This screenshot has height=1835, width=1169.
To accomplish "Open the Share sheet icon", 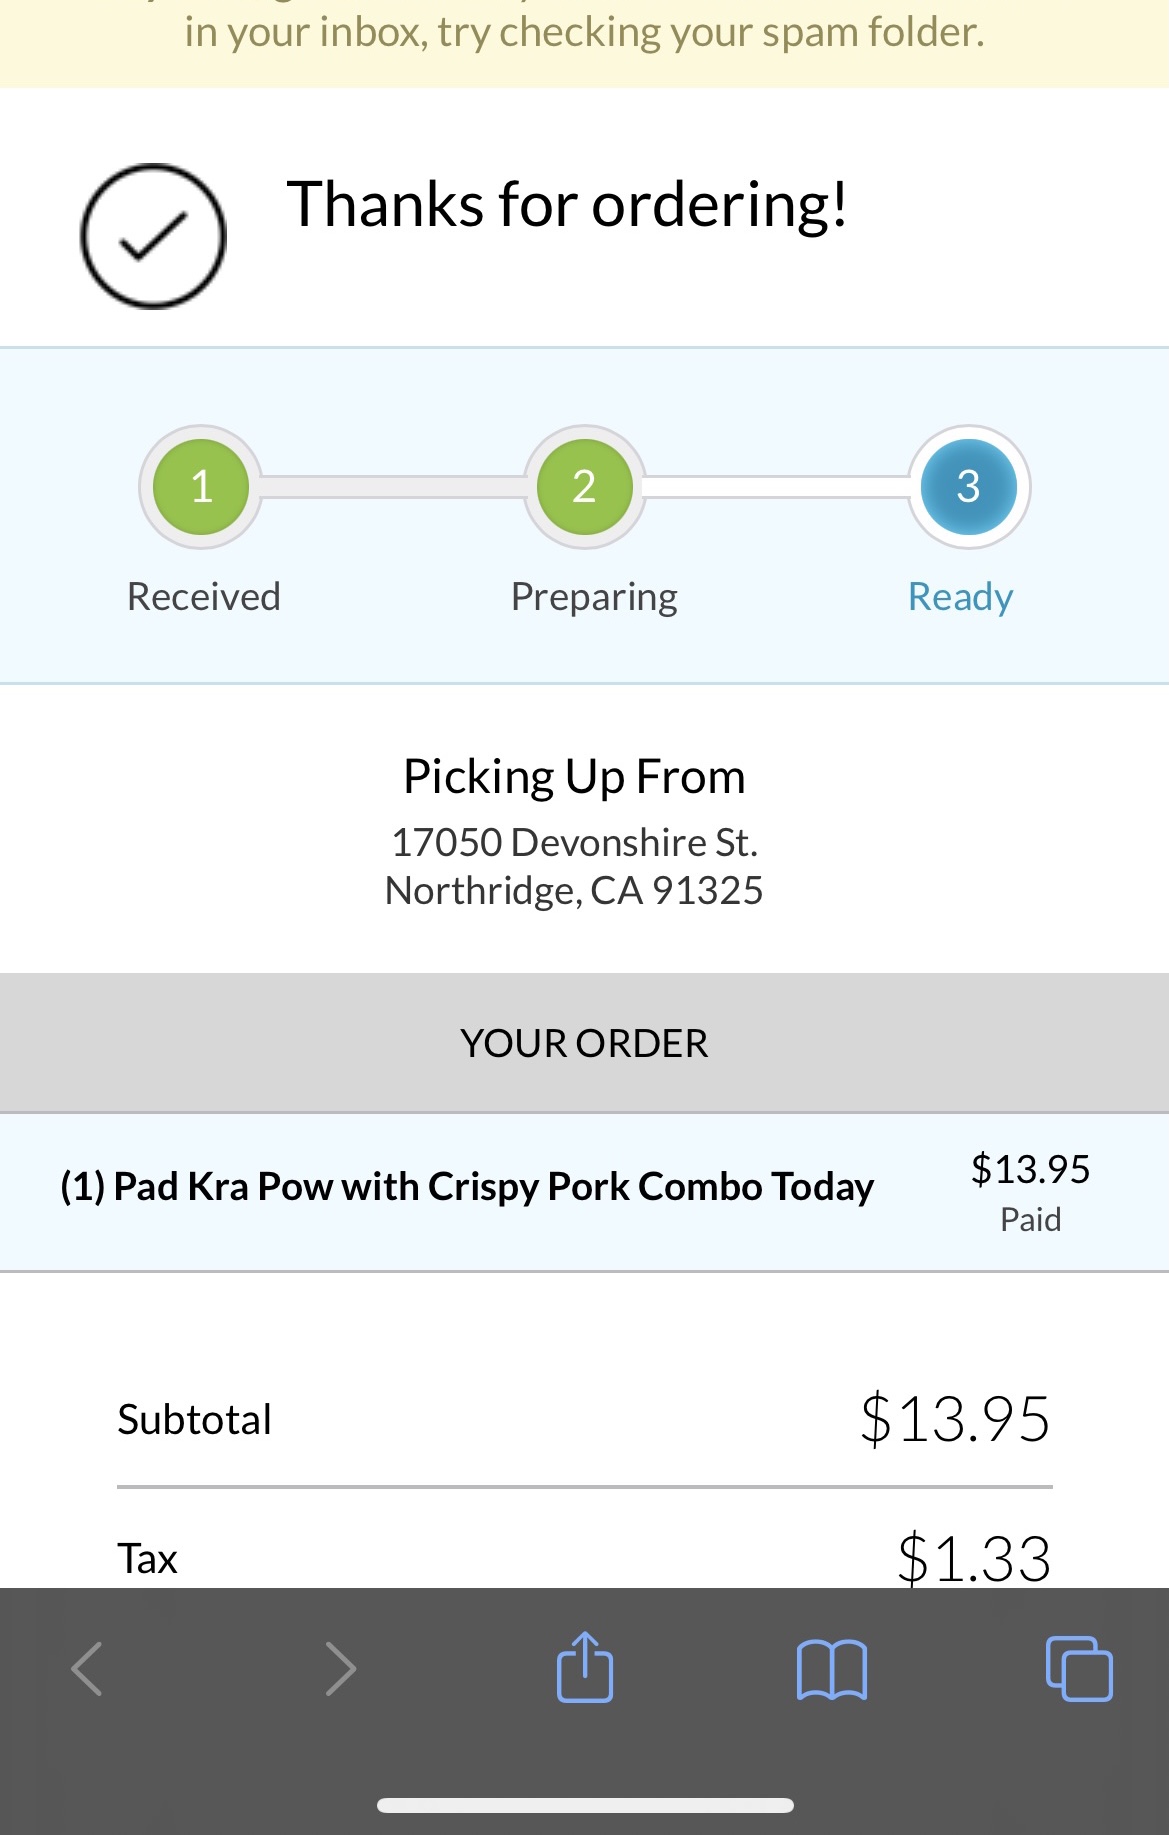I will tap(585, 1667).
